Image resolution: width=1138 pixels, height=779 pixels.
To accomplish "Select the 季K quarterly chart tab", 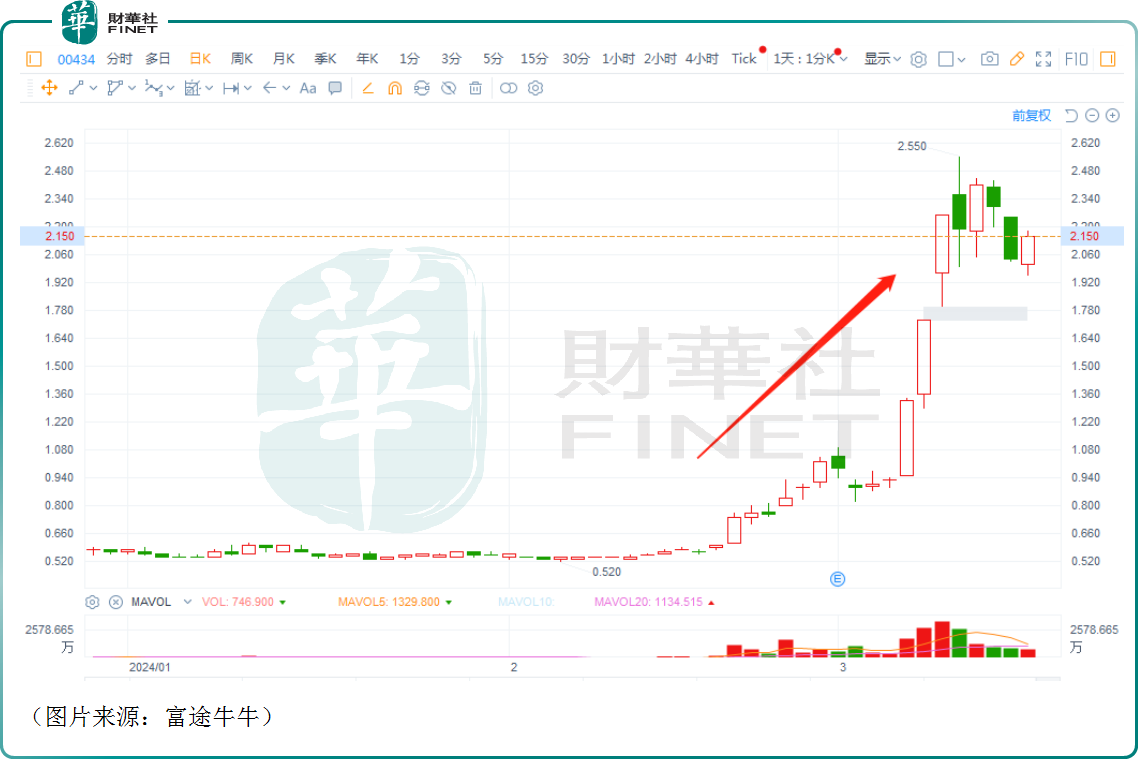I will pos(325,59).
